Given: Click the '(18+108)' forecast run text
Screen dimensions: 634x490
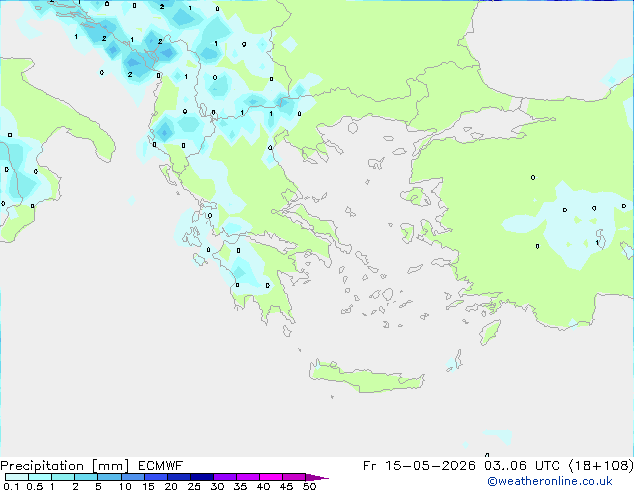Looking at the screenshot, I should coord(601,466).
